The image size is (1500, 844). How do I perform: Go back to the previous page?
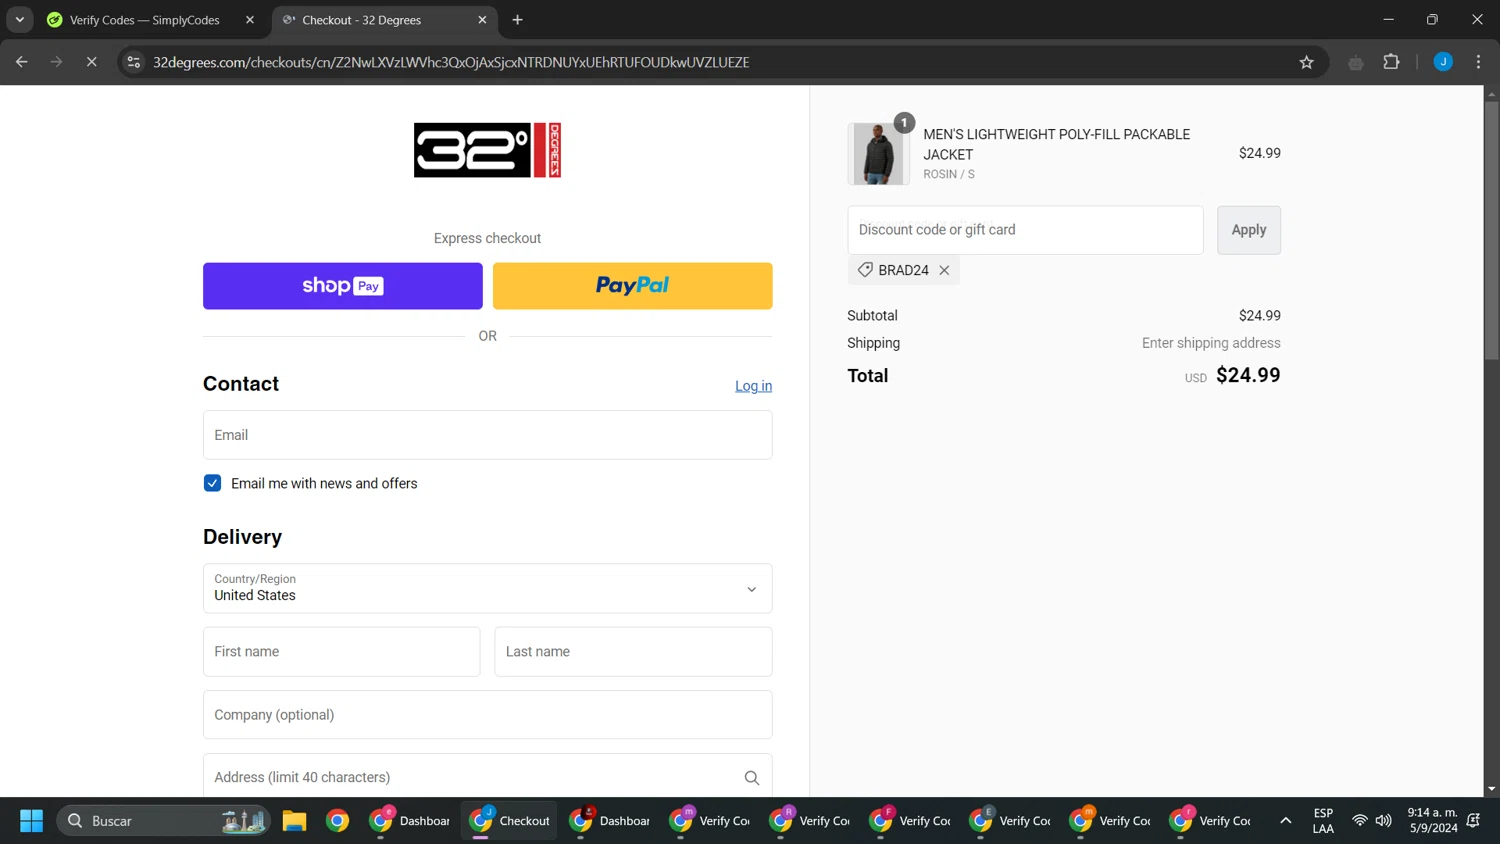(21, 62)
